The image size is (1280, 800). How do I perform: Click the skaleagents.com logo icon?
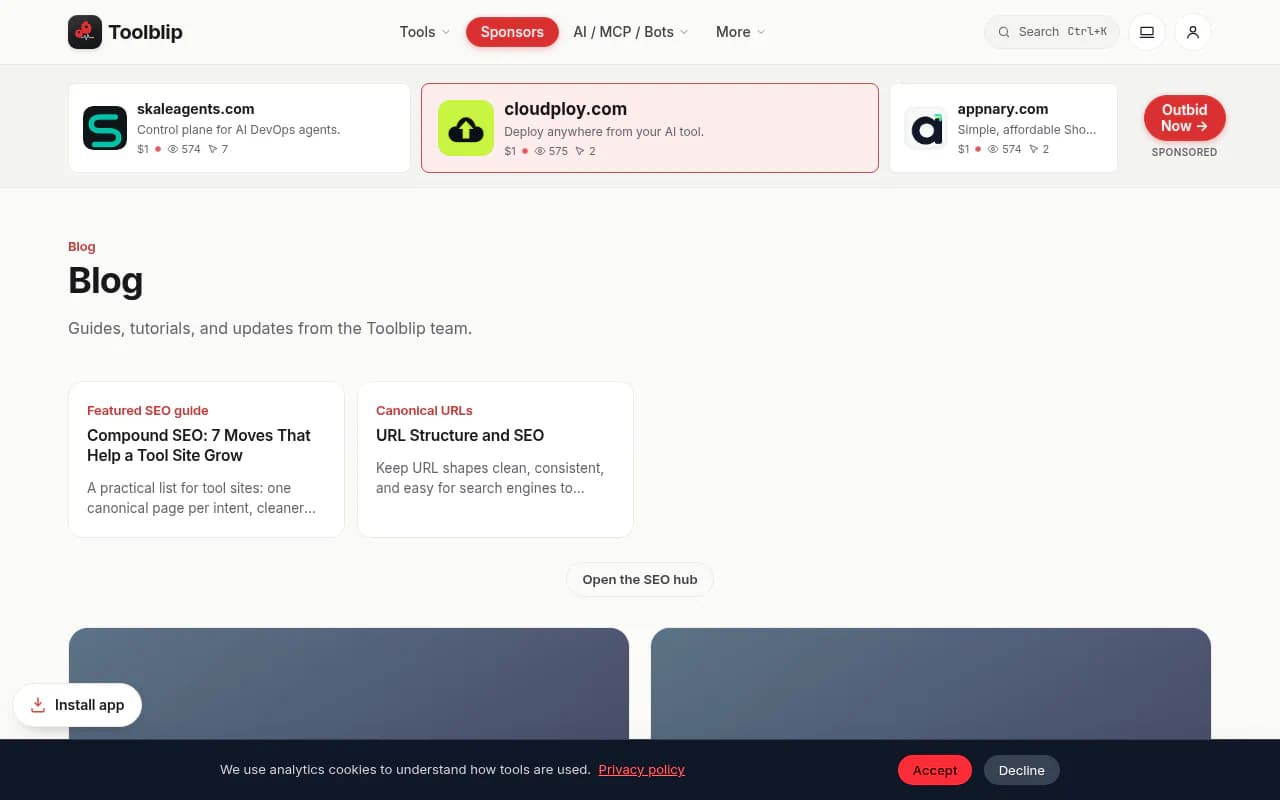tap(105, 128)
